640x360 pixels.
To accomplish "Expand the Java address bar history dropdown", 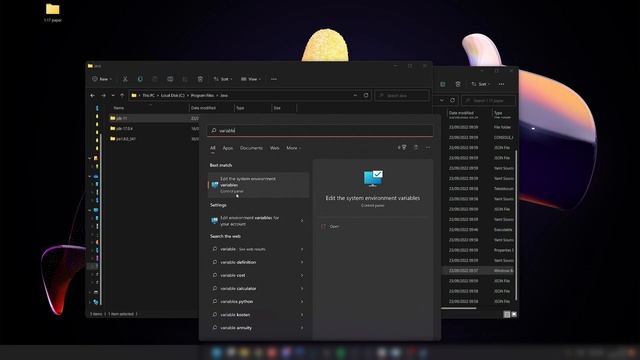I will click(x=355, y=95).
